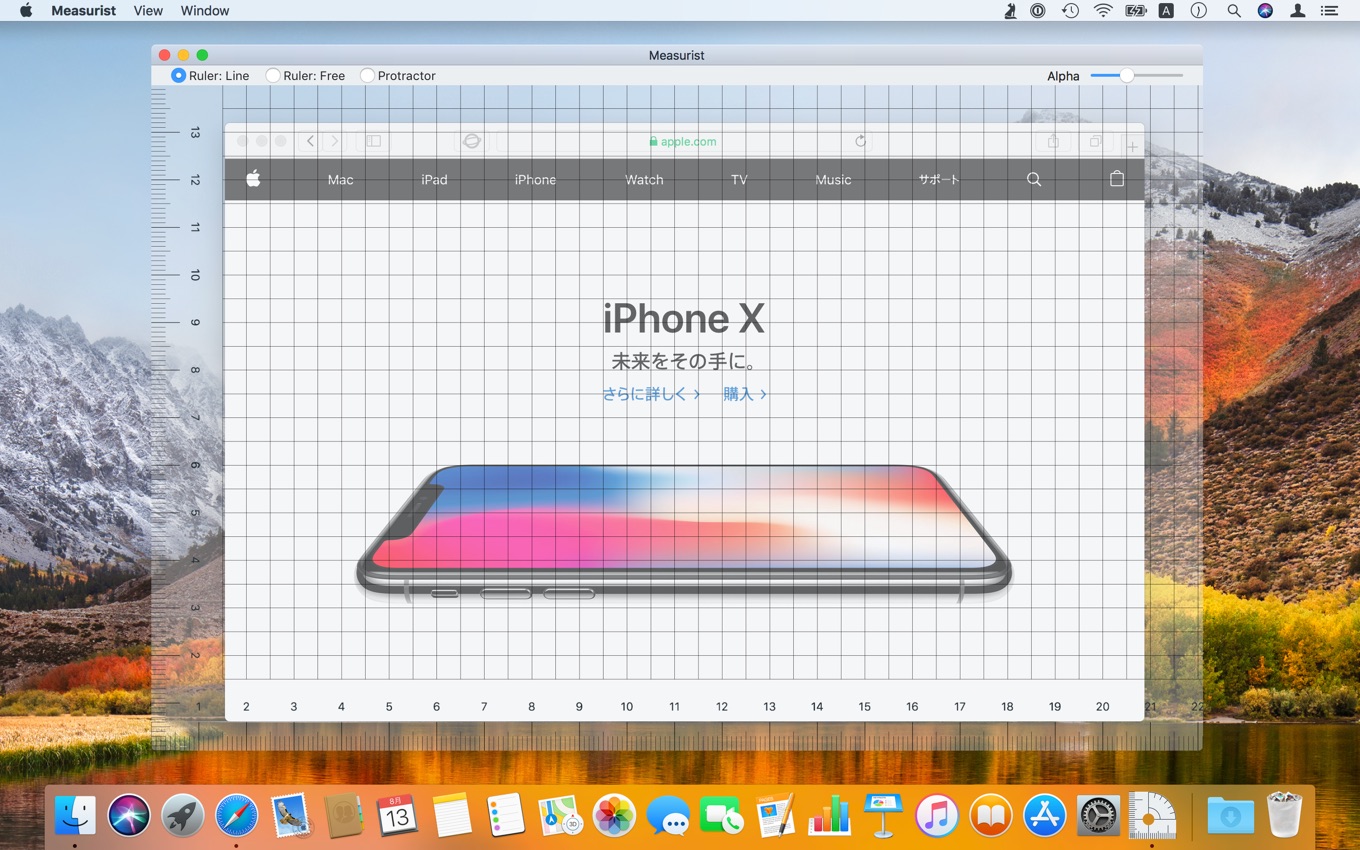Launch Siri from the Dock
Viewport: 1360px width, 850px height.
pos(129,816)
